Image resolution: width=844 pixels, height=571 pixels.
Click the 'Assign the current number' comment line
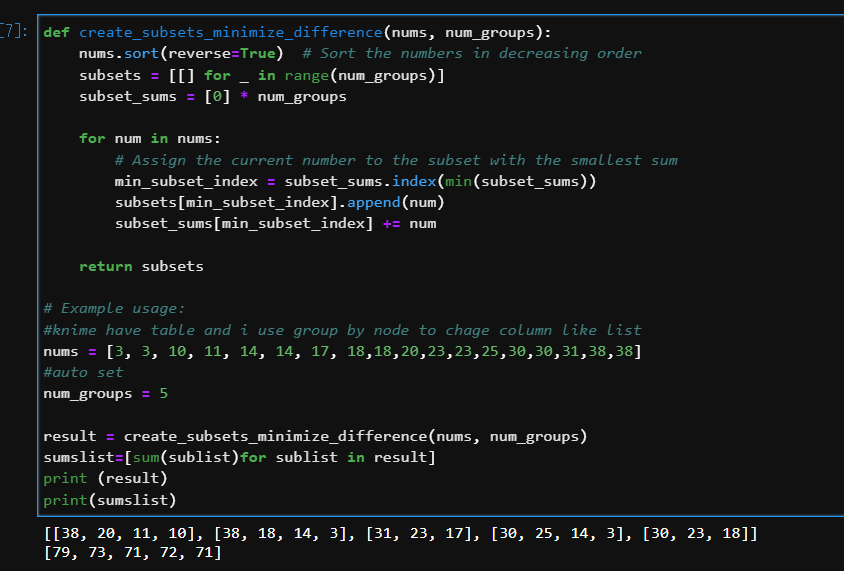coord(396,160)
